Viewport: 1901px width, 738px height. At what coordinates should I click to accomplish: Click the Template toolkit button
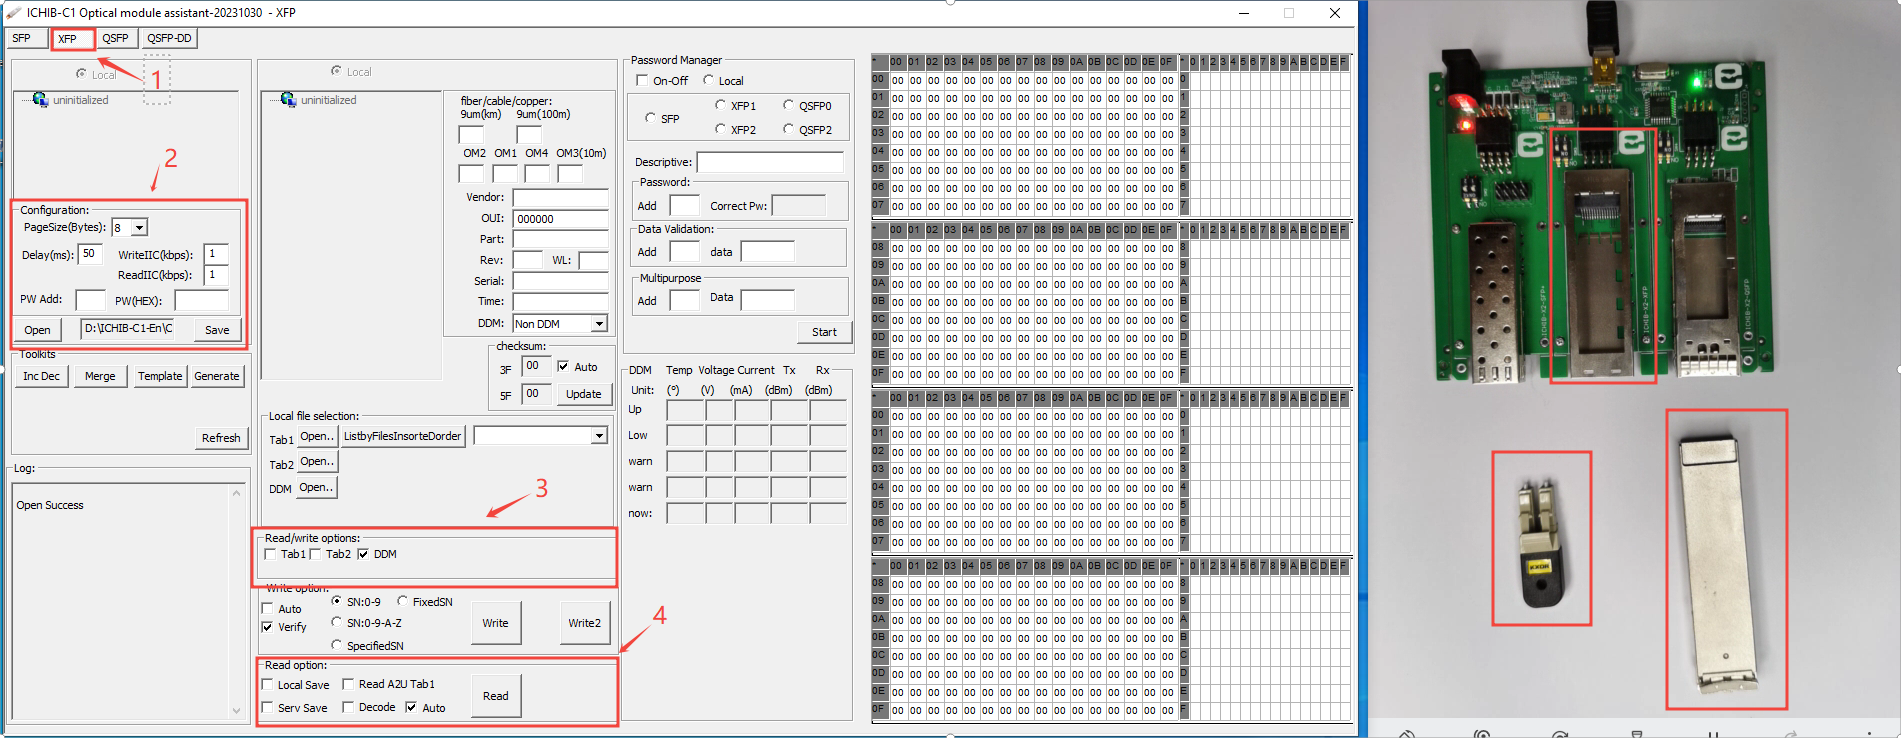coord(160,376)
